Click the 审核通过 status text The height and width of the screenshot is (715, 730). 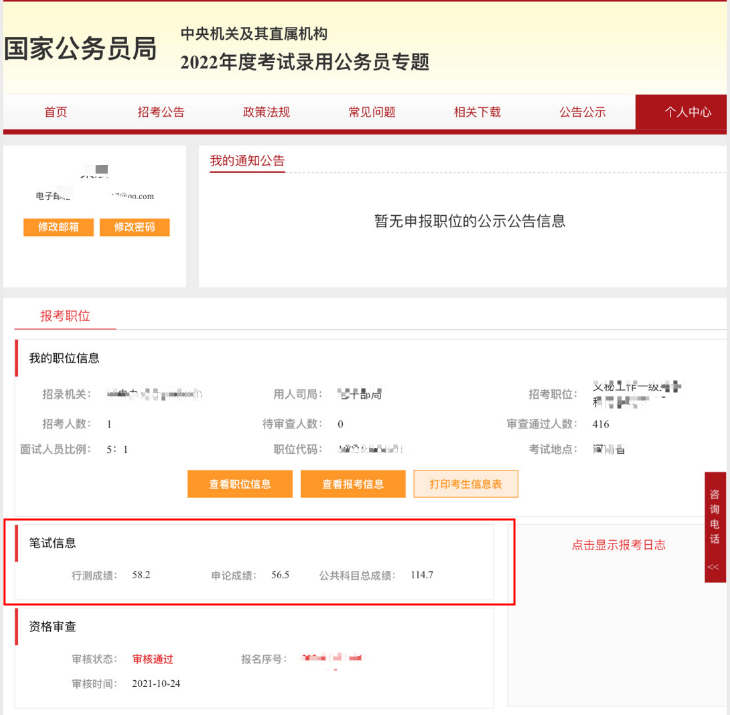pyautogui.click(x=153, y=659)
